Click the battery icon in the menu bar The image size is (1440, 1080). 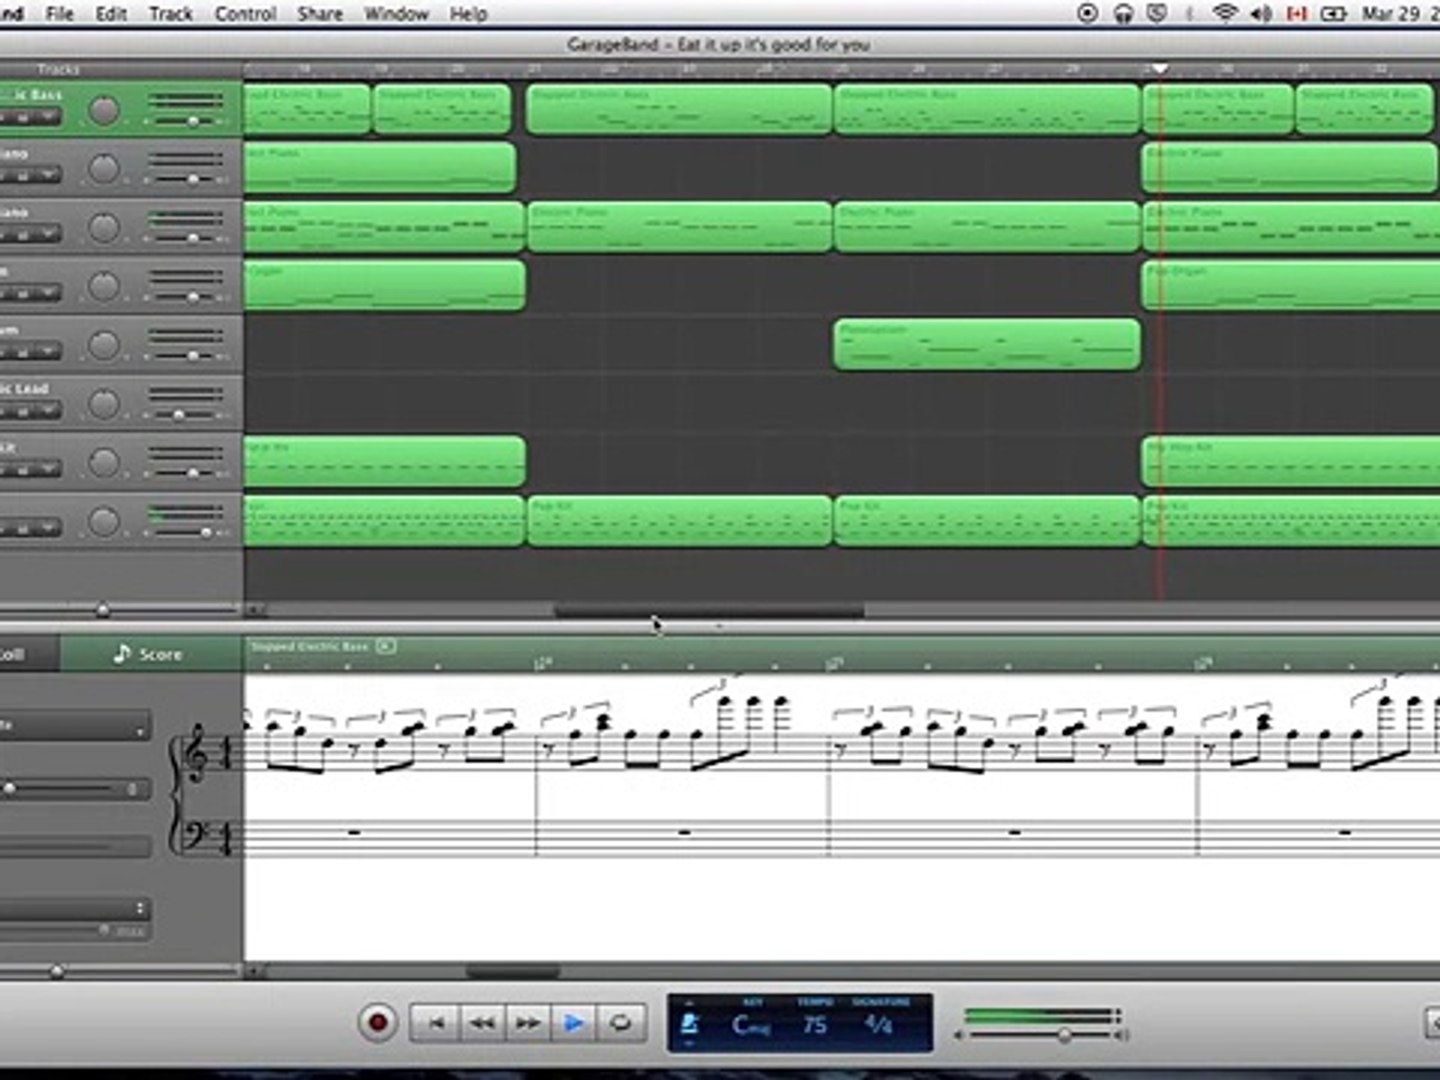[x=1334, y=14]
